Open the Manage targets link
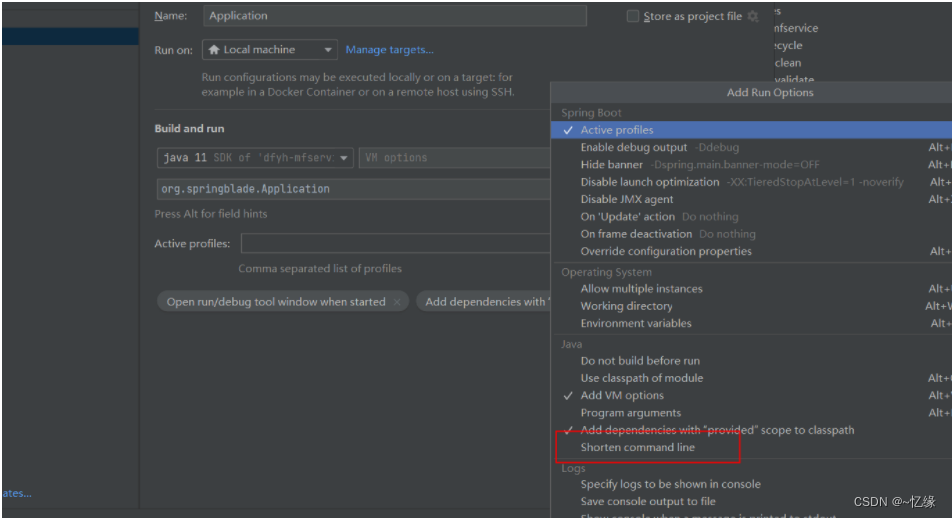The height and width of the screenshot is (518, 952). pyautogui.click(x=389, y=50)
